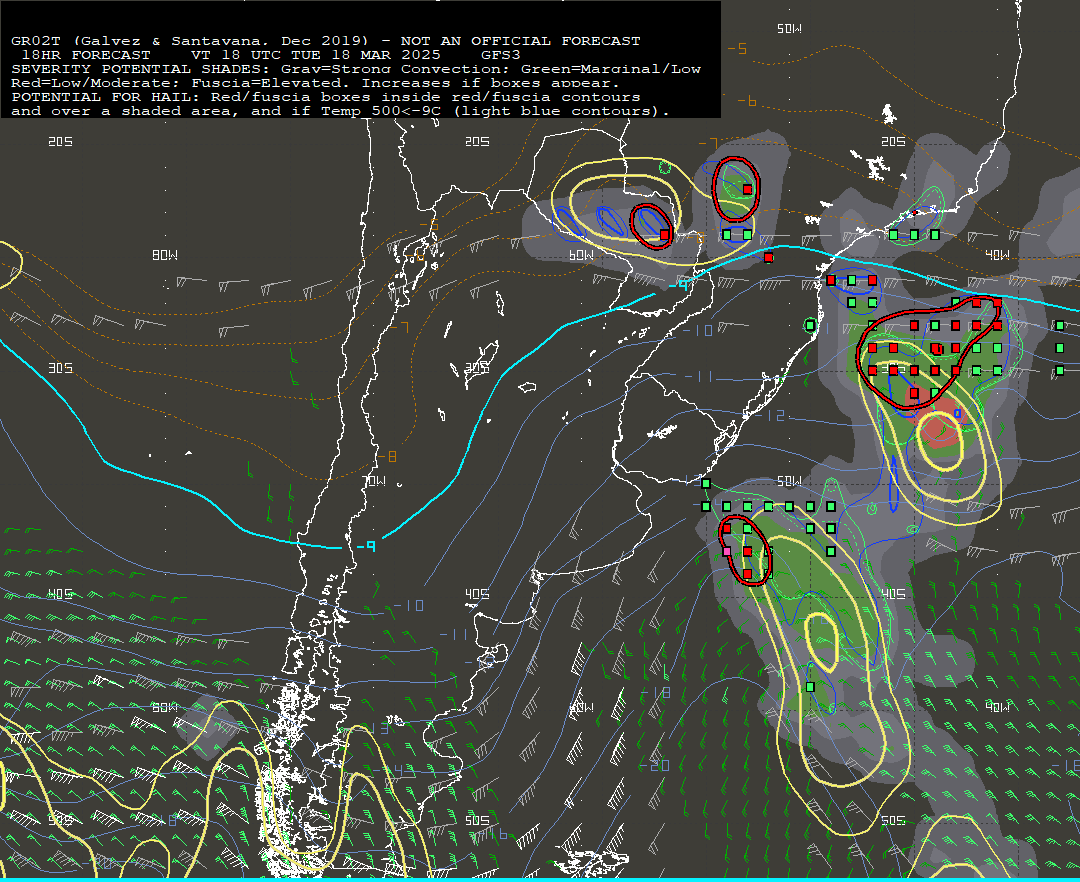Click the cyan '-9' label over southern Chile
This screenshot has width=1080, height=882.
(366, 546)
